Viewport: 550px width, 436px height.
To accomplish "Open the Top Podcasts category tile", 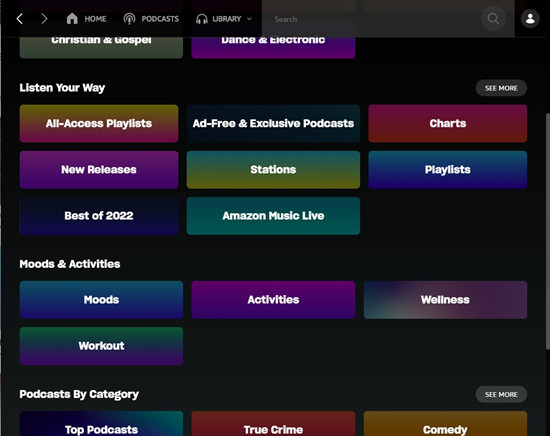I will click(x=101, y=424).
